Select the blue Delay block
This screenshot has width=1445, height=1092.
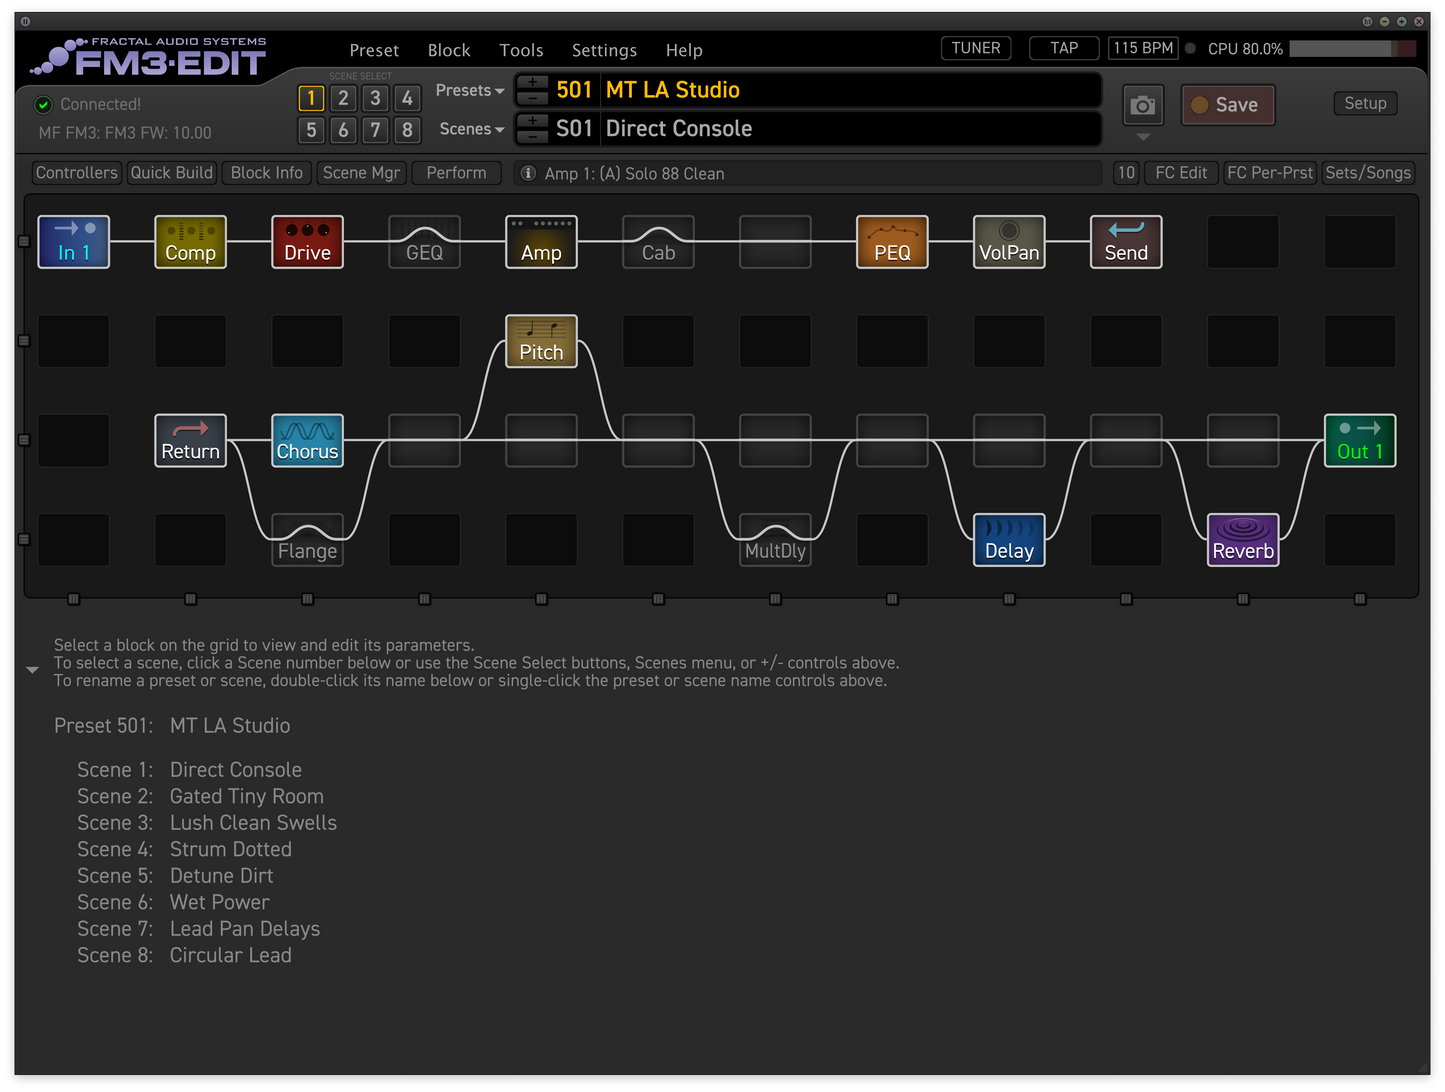[1009, 540]
